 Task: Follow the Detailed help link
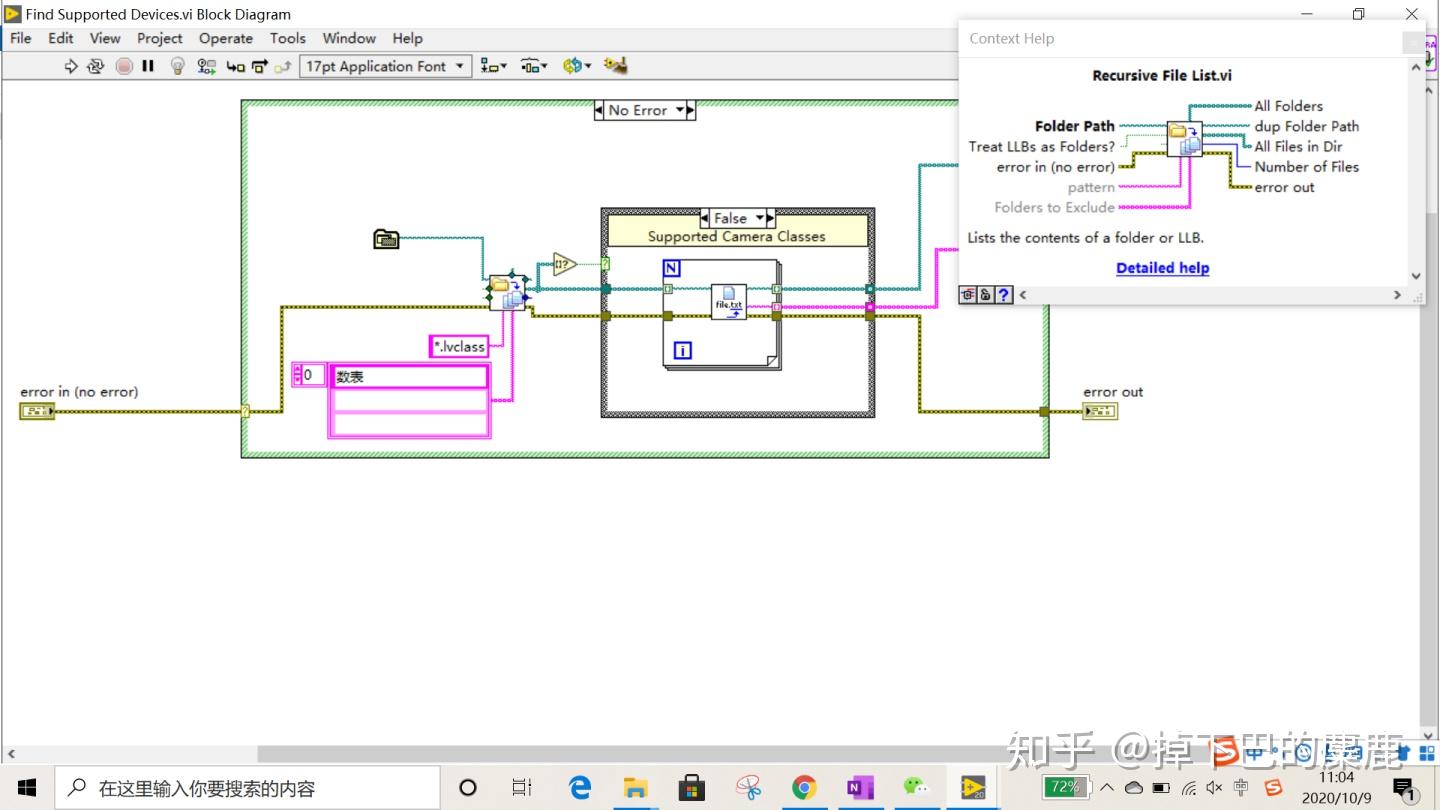pyautogui.click(x=1162, y=267)
